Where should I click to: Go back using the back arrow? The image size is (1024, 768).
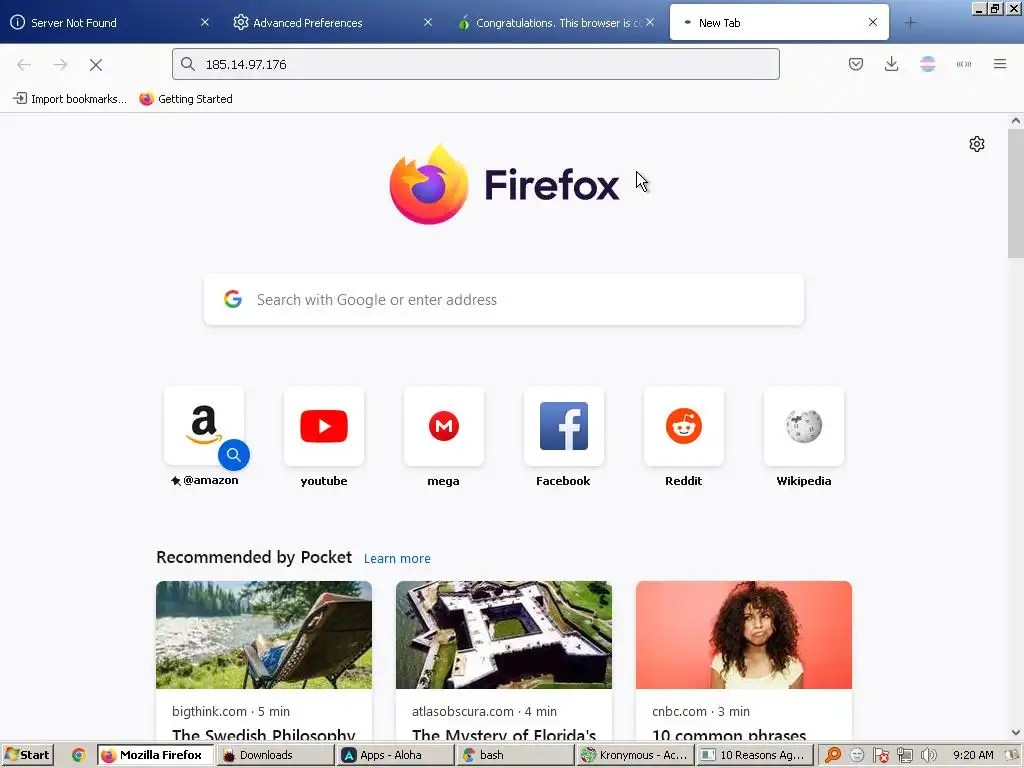click(24, 64)
